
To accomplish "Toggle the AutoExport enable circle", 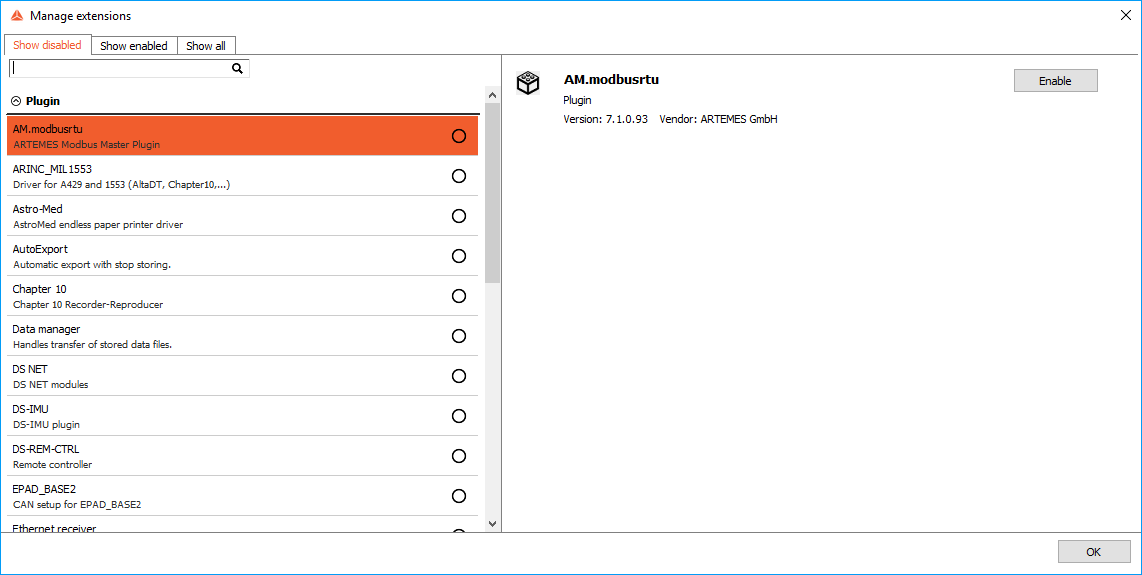I will 459,256.
